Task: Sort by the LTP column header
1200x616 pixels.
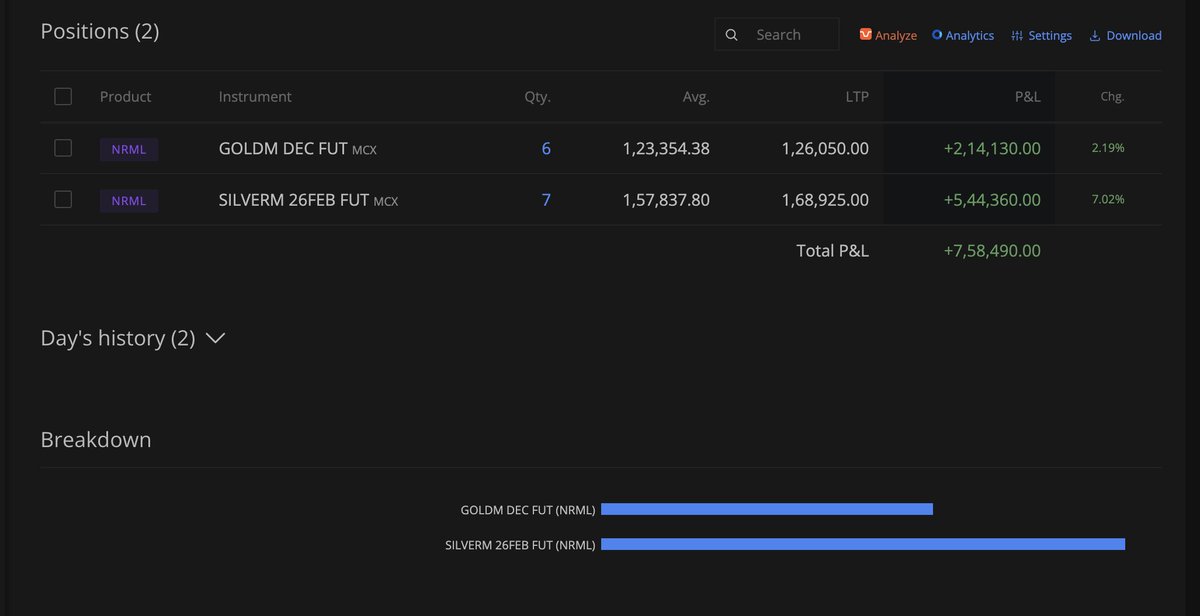Action: click(x=856, y=97)
